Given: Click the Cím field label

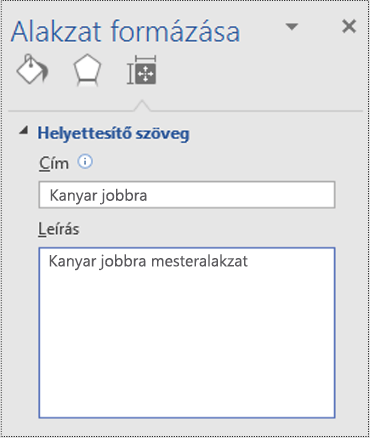Looking at the screenshot, I should point(54,164).
